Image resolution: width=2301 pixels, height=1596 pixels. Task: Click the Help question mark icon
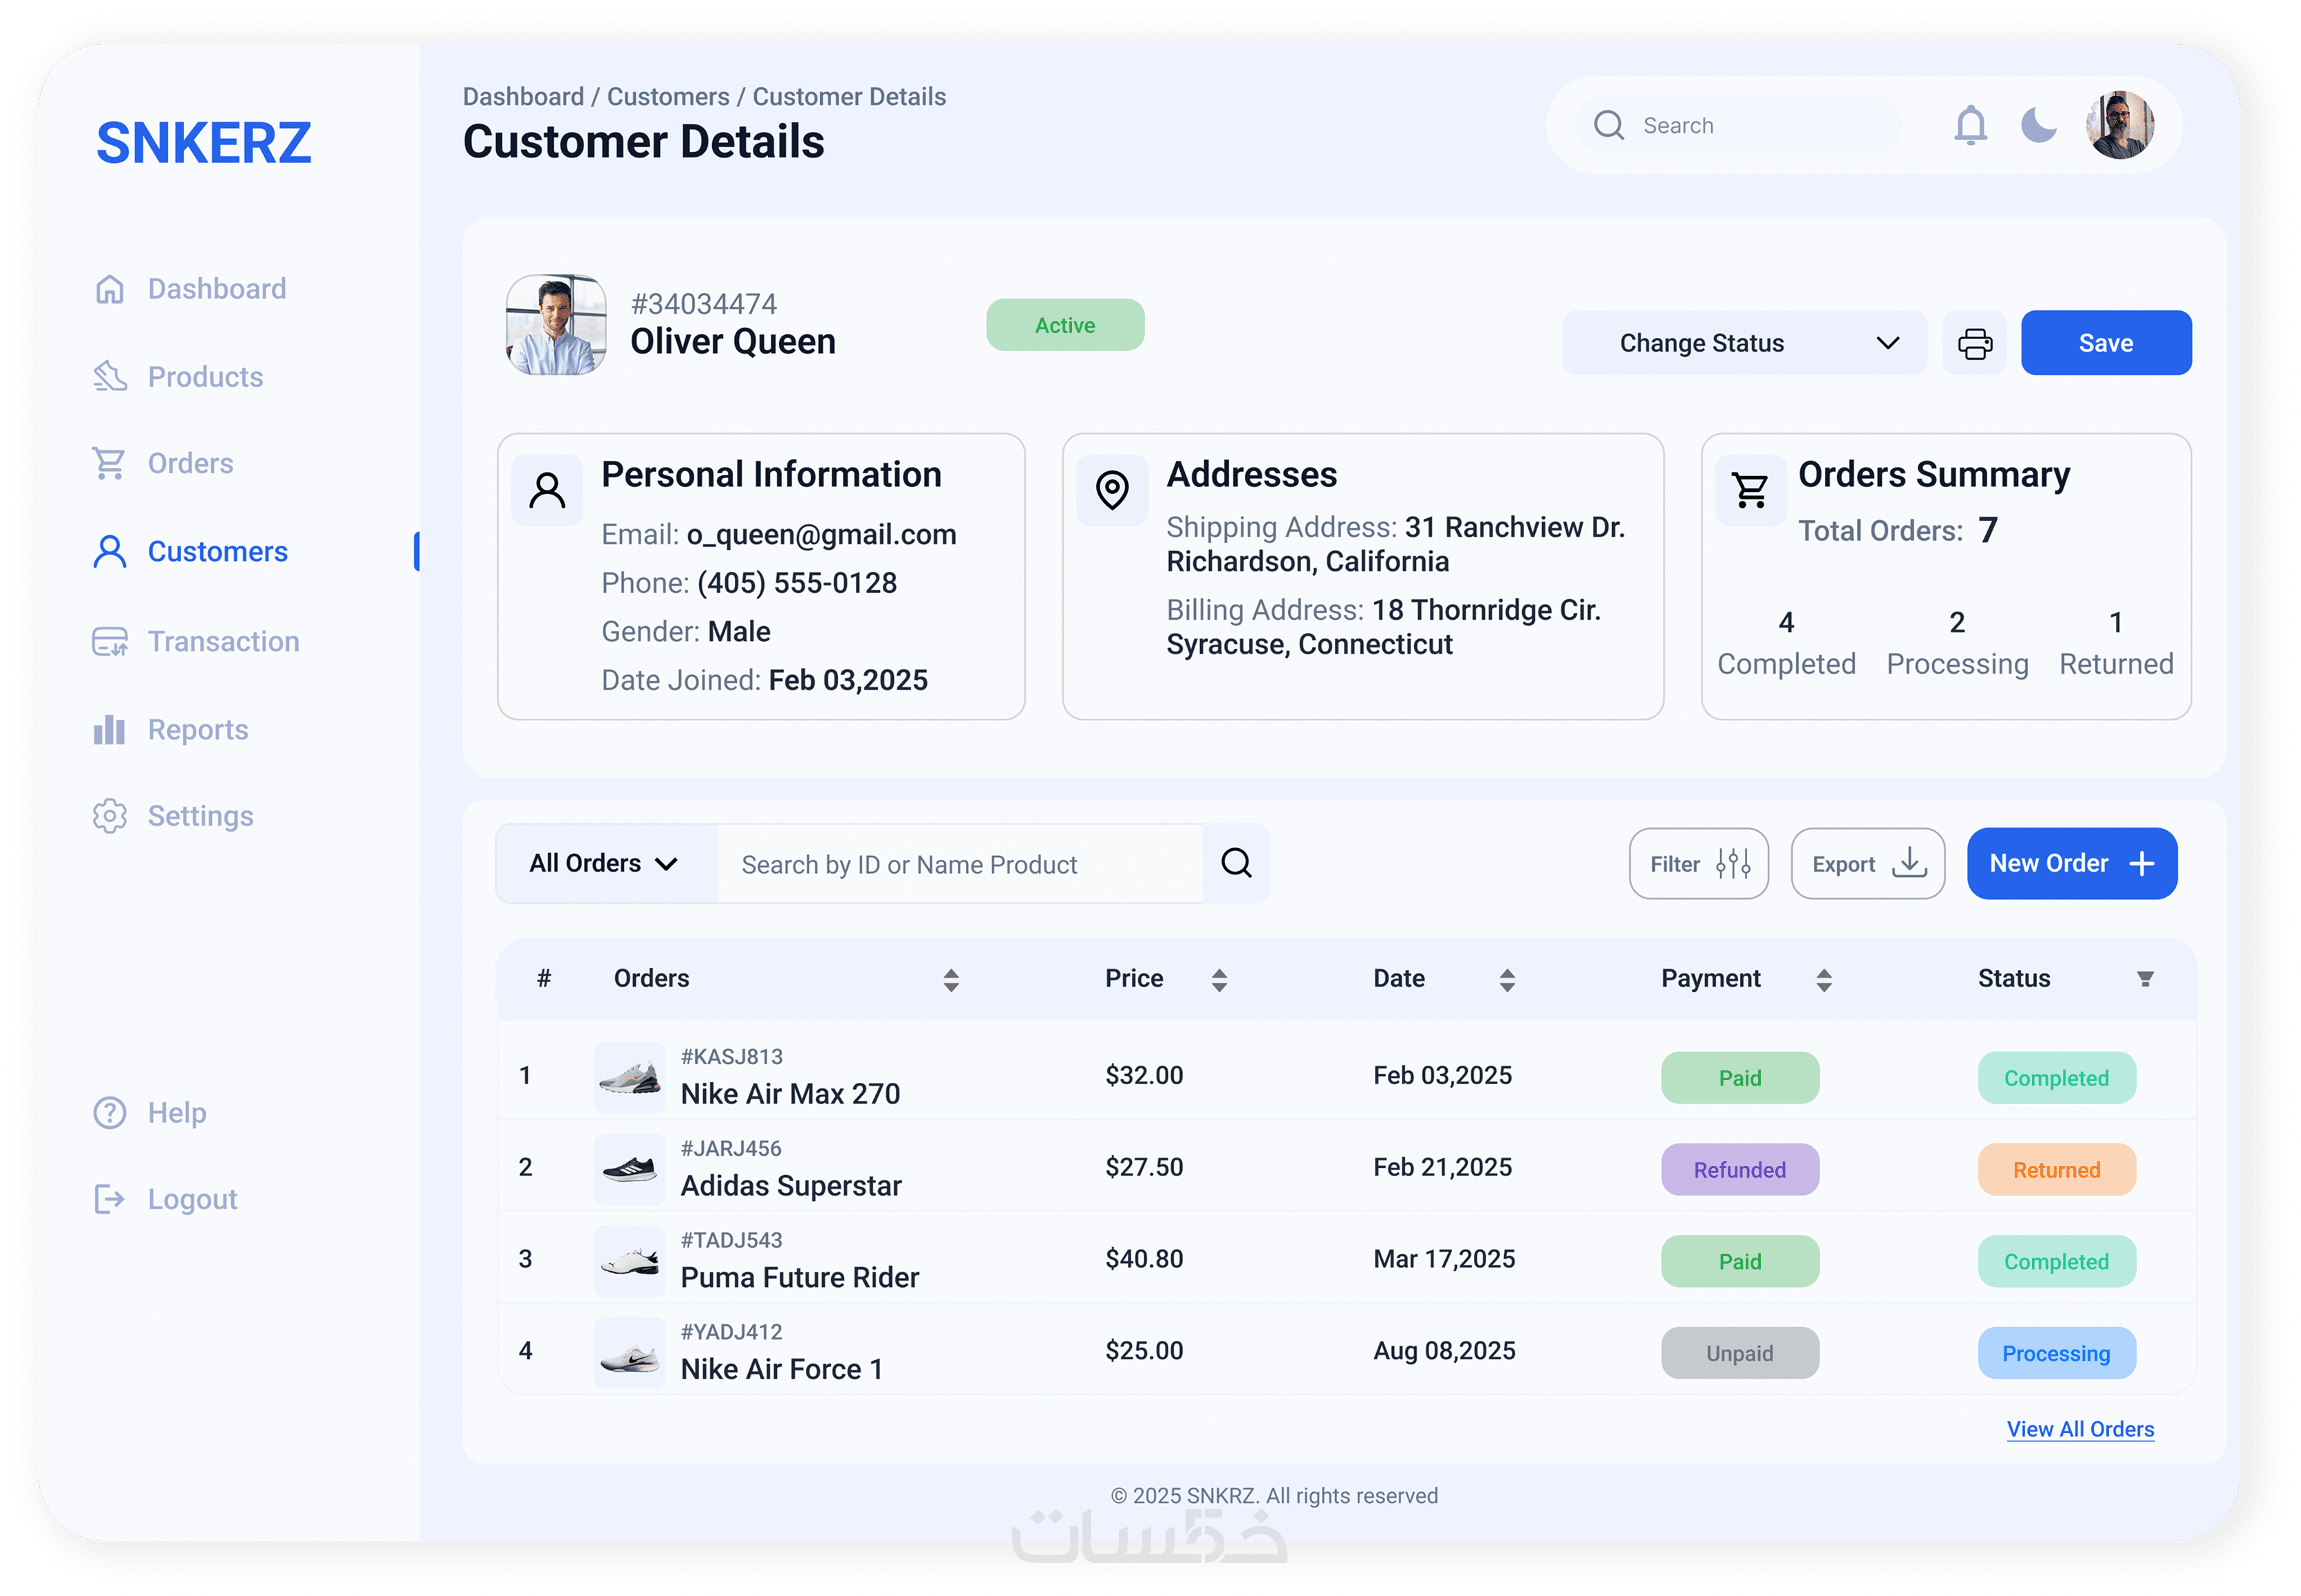[x=110, y=1112]
